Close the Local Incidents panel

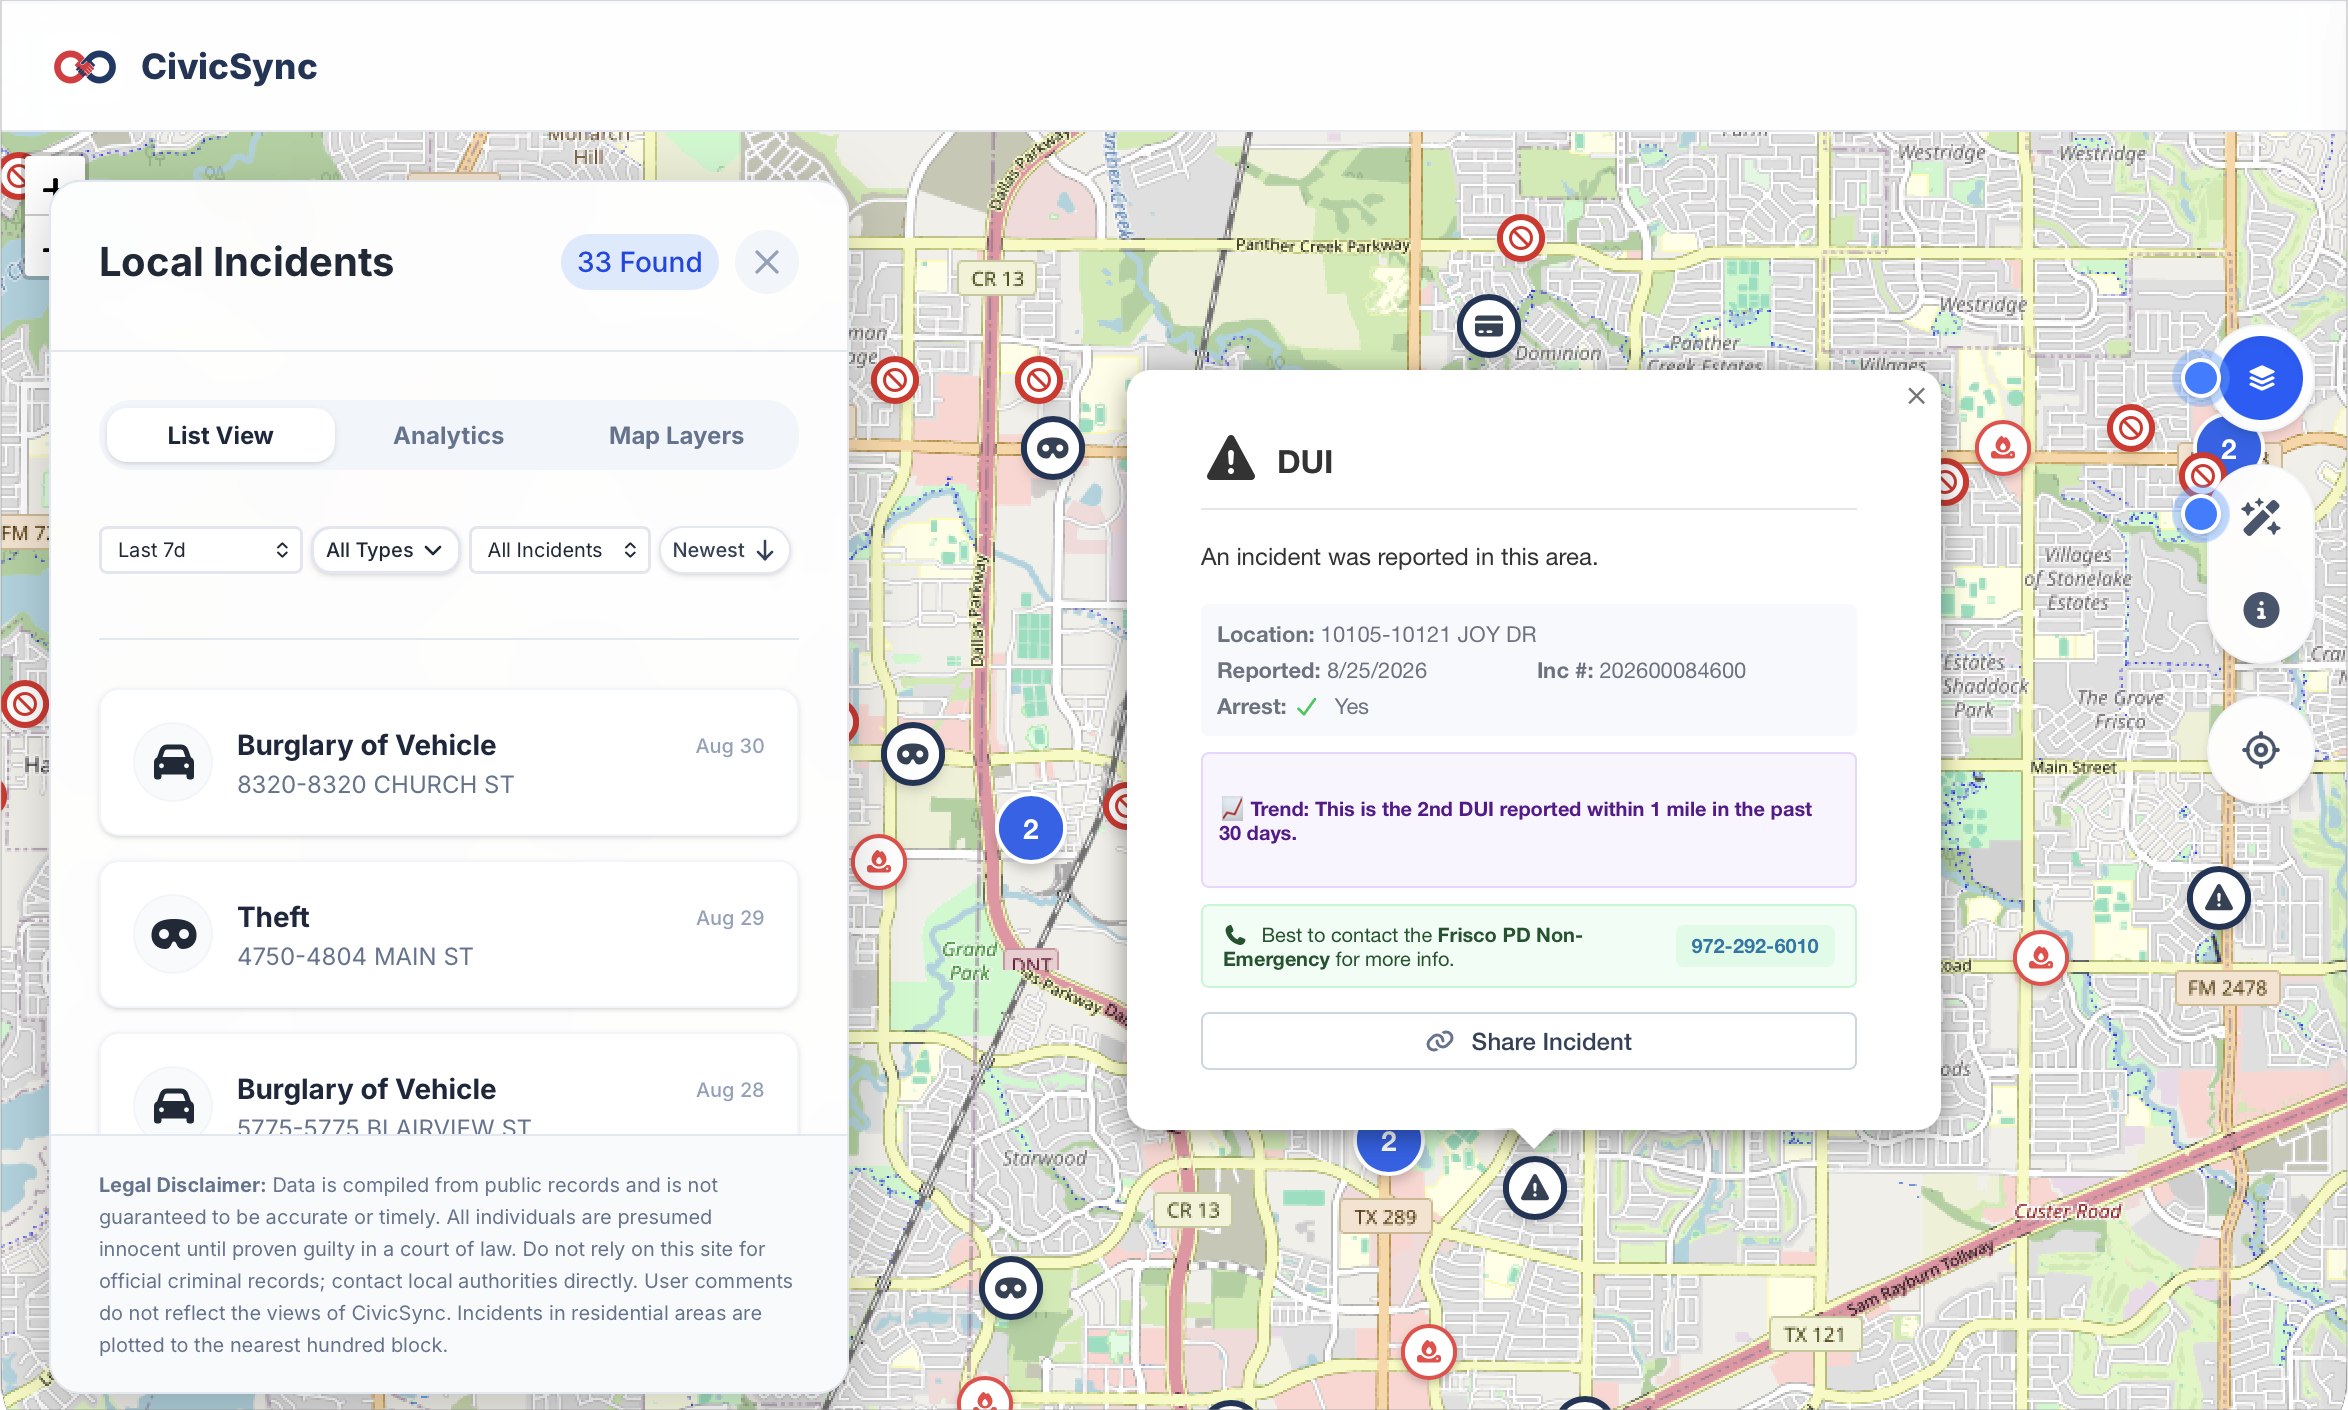click(x=766, y=262)
